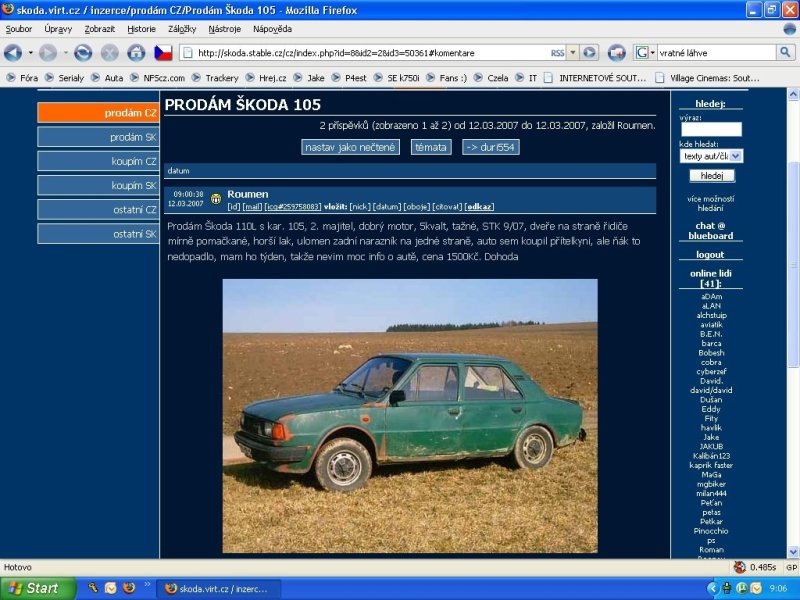Viewport: 800px width, 600px height.
Task: Click the 'hledej' search button
Action: (712, 176)
